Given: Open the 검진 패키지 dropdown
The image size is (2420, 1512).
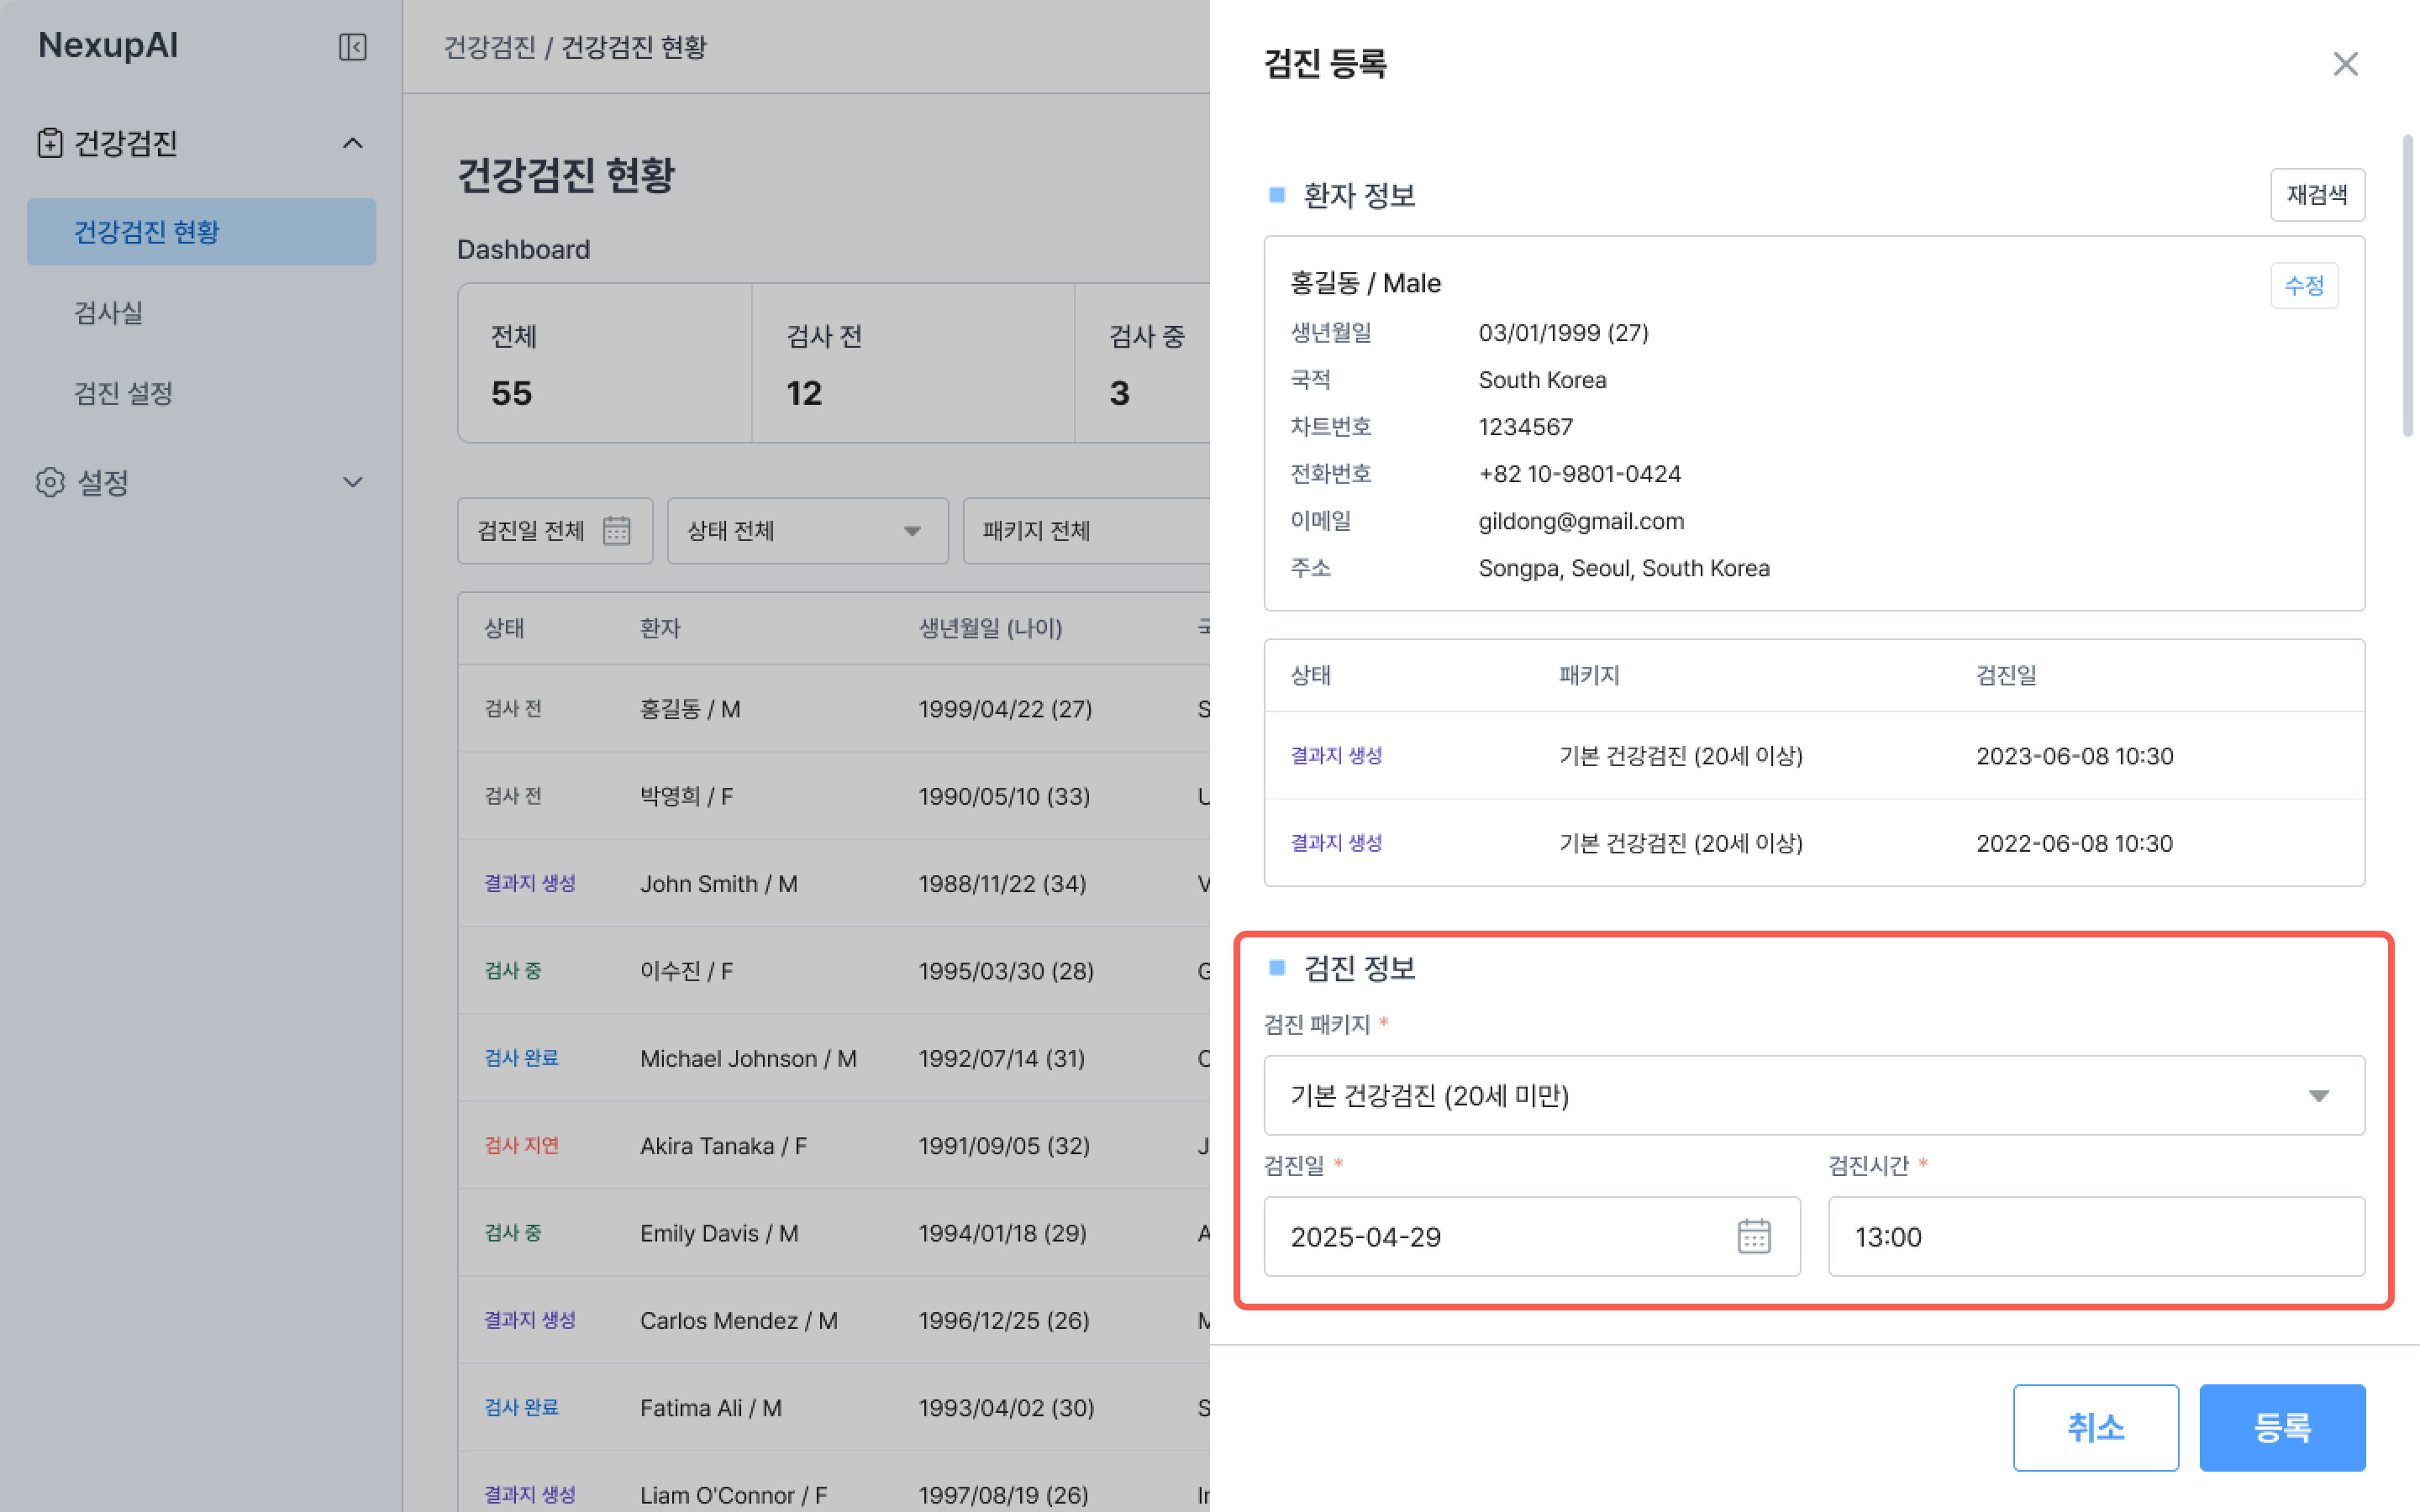Looking at the screenshot, I should 1813,1095.
